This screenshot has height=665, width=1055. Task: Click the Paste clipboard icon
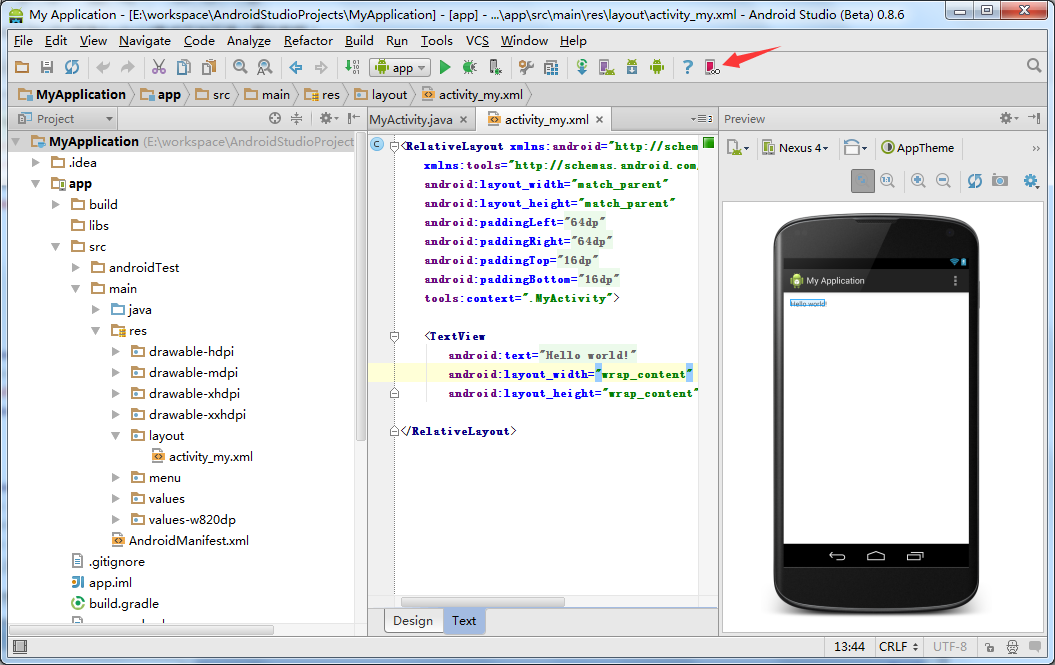pyautogui.click(x=209, y=67)
